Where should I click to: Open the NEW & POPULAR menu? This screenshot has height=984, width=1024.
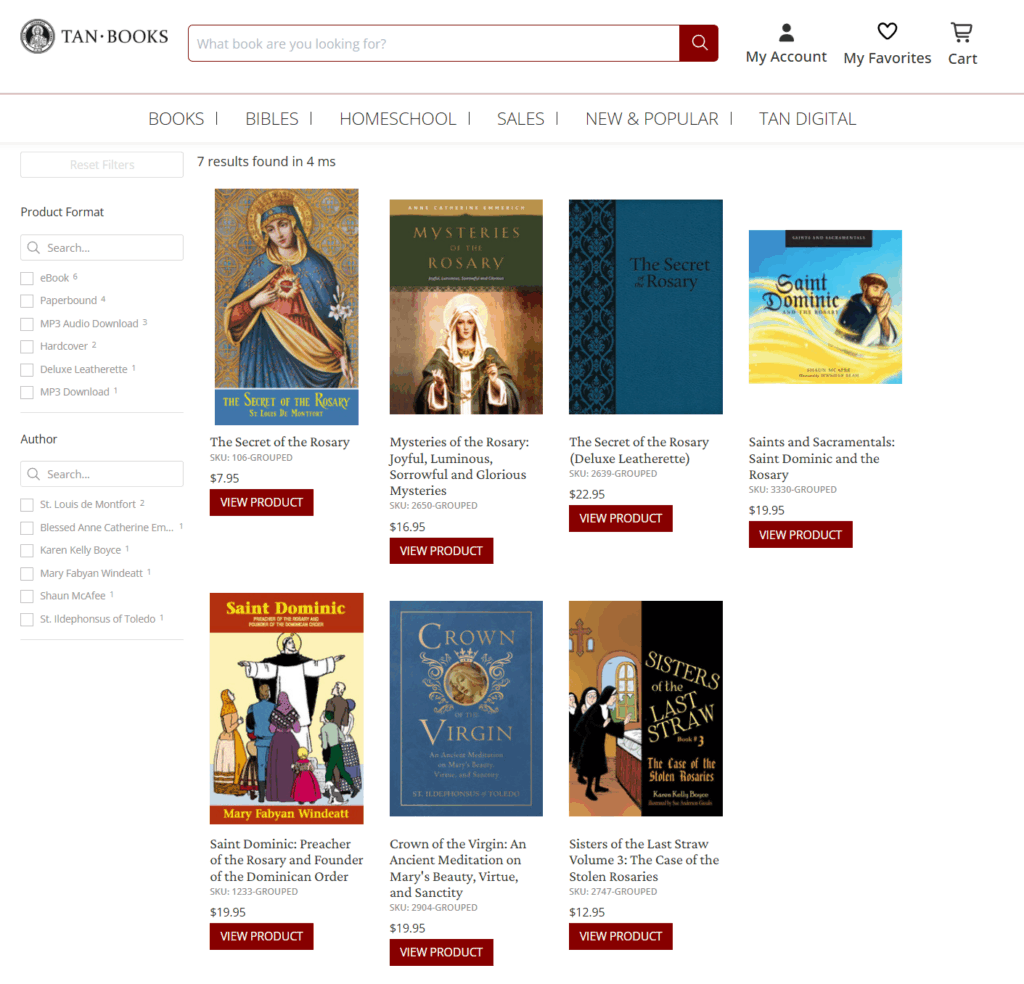pos(651,119)
